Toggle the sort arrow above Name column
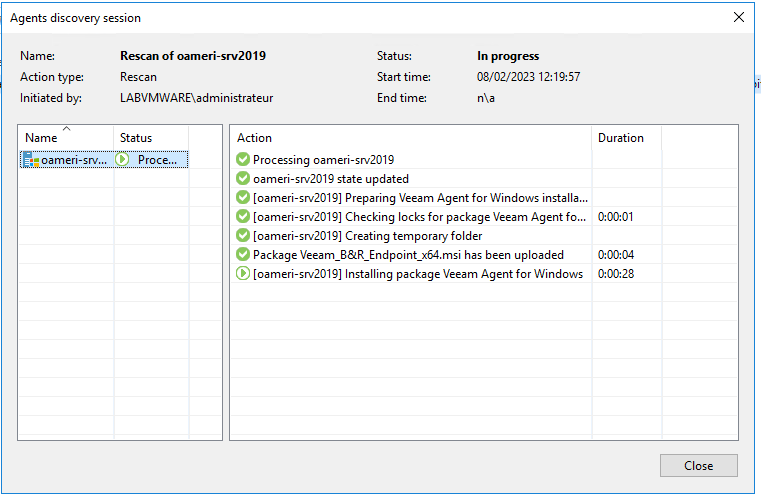 pos(66,129)
